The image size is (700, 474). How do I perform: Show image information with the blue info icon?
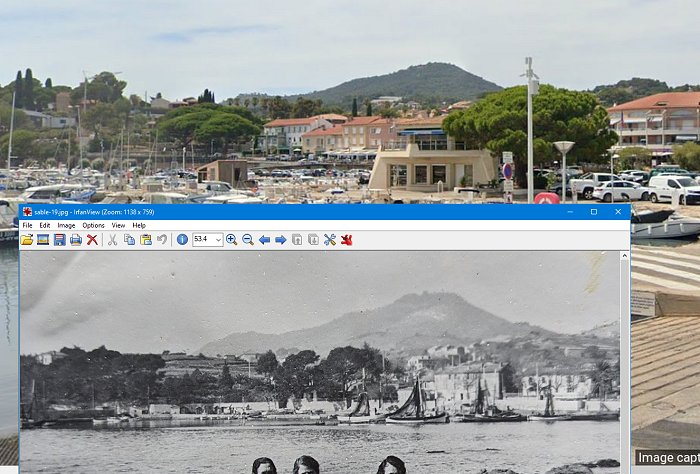tap(182, 240)
